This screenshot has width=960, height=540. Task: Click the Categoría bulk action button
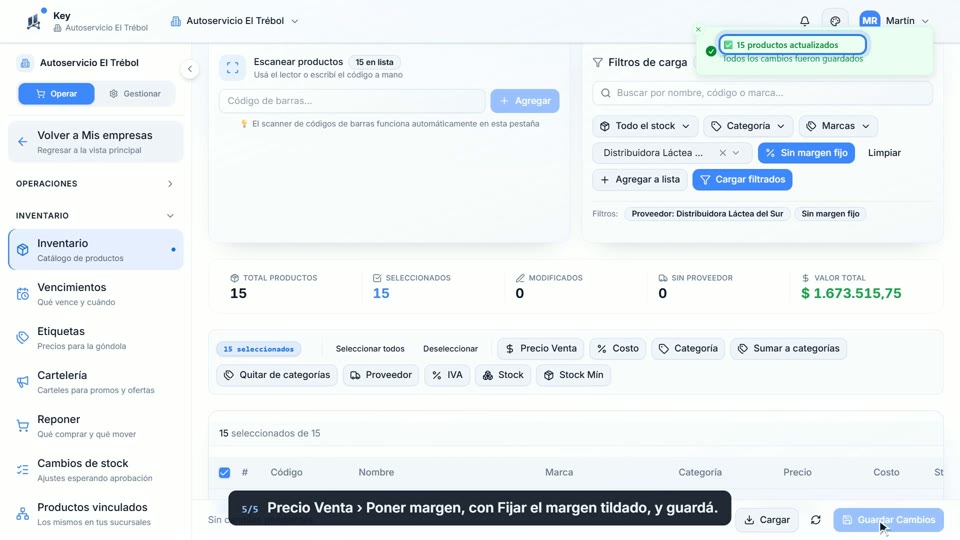click(x=688, y=348)
